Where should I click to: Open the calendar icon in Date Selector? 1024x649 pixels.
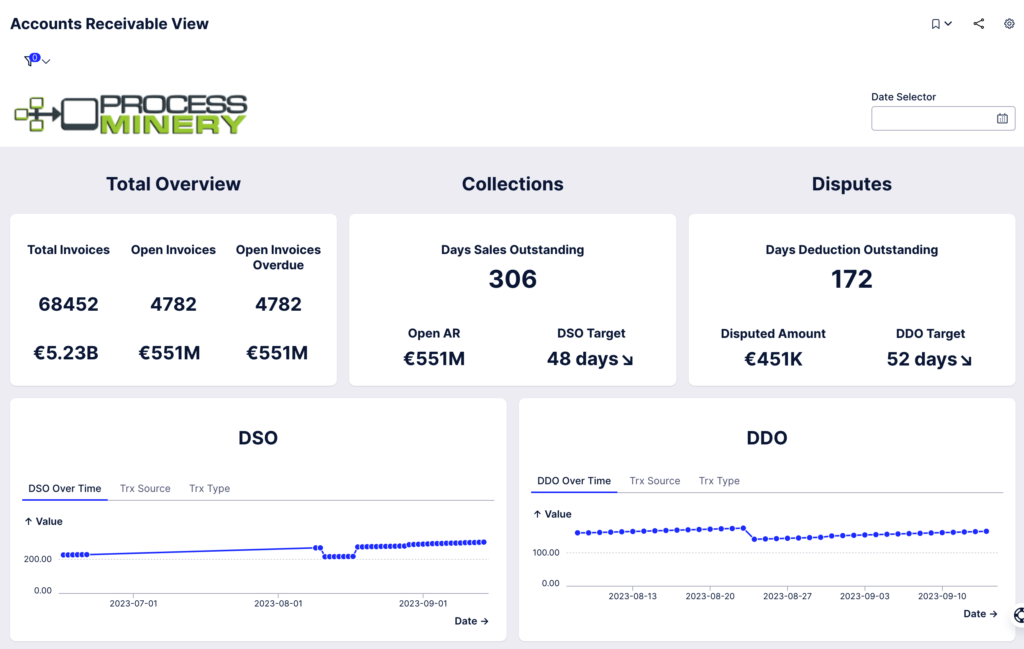coord(1002,118)
